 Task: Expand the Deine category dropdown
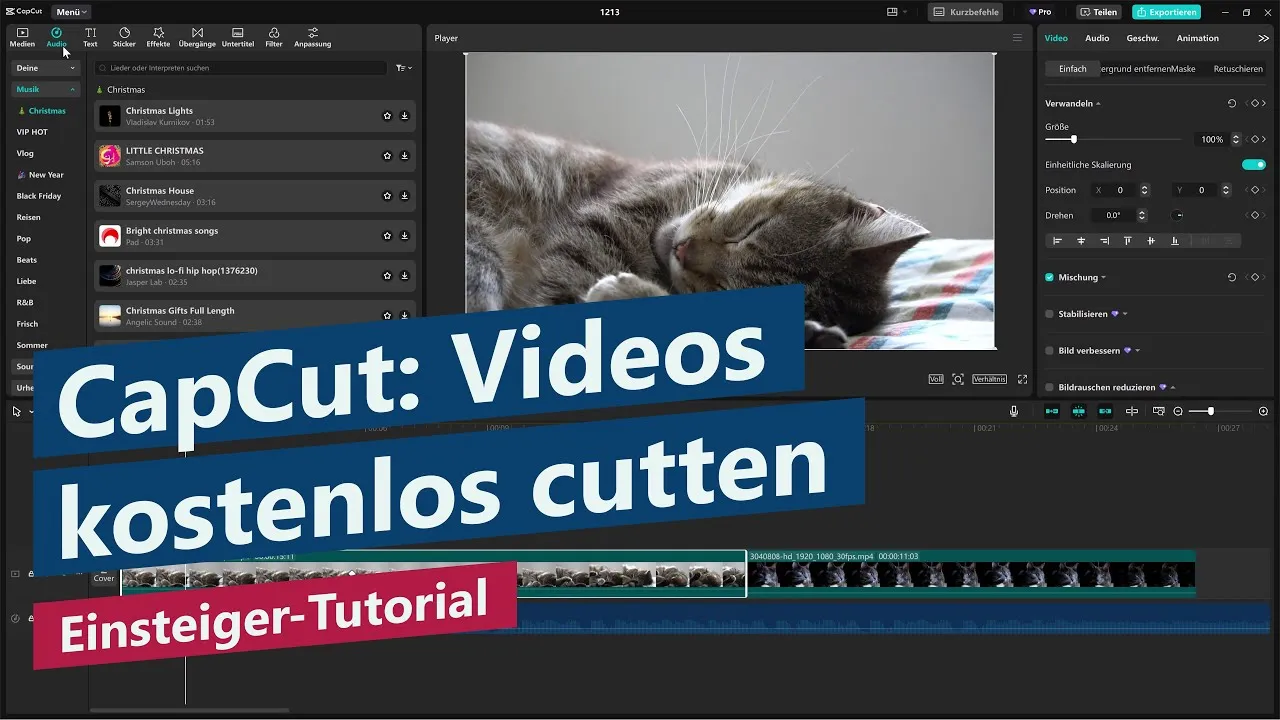45,68
